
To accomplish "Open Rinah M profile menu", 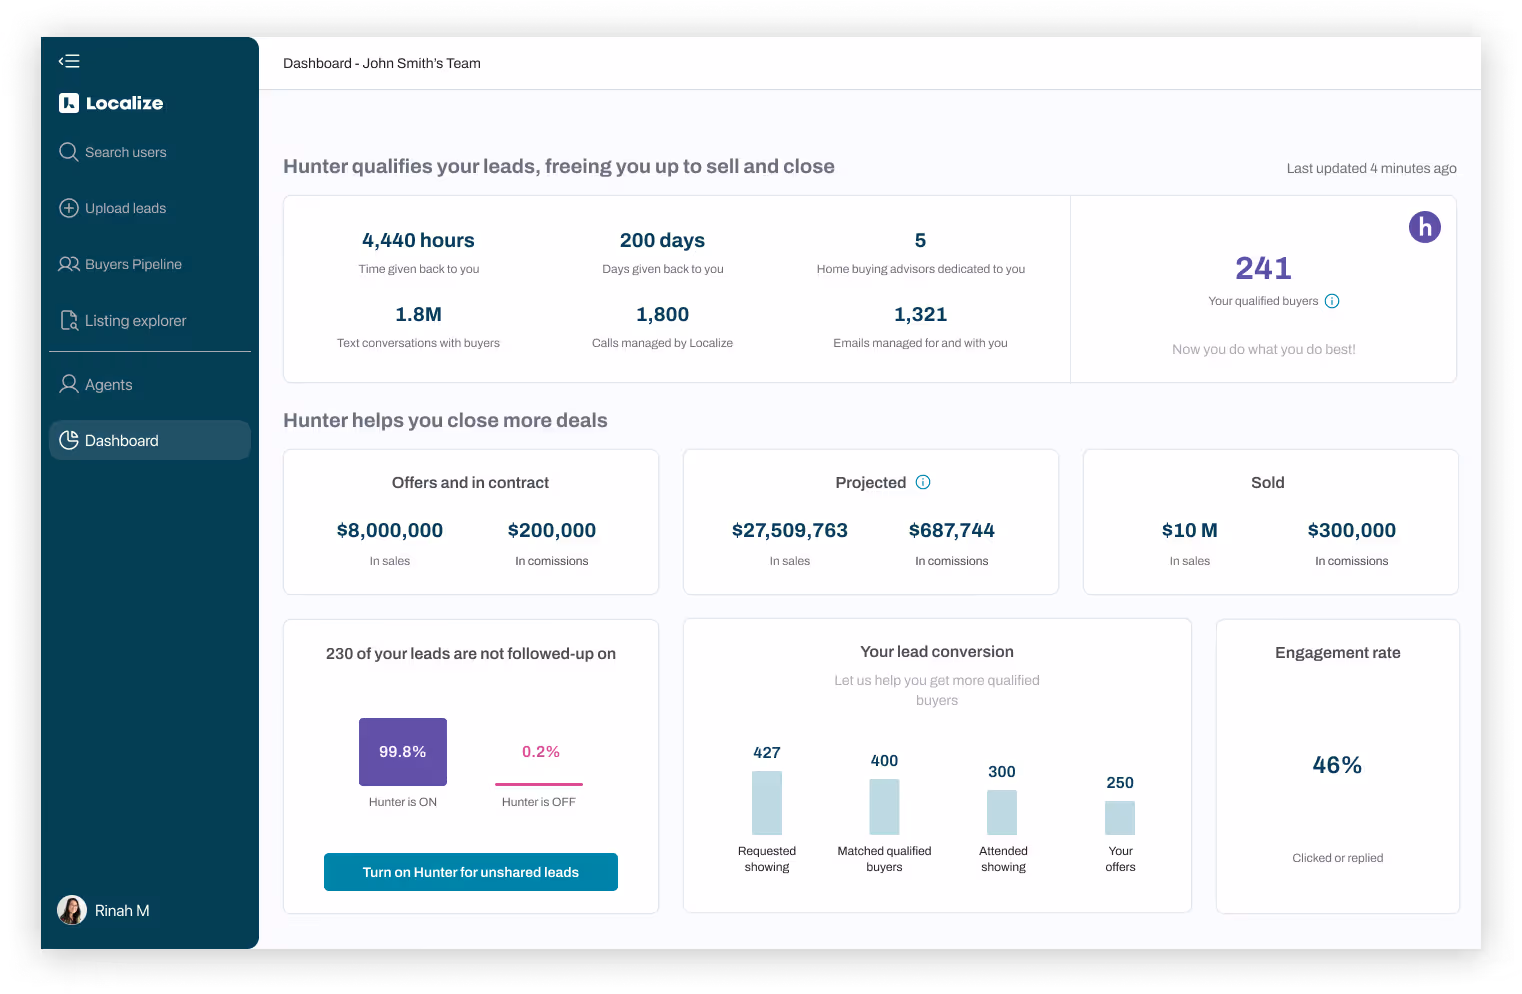I will (x=103, y=910).
